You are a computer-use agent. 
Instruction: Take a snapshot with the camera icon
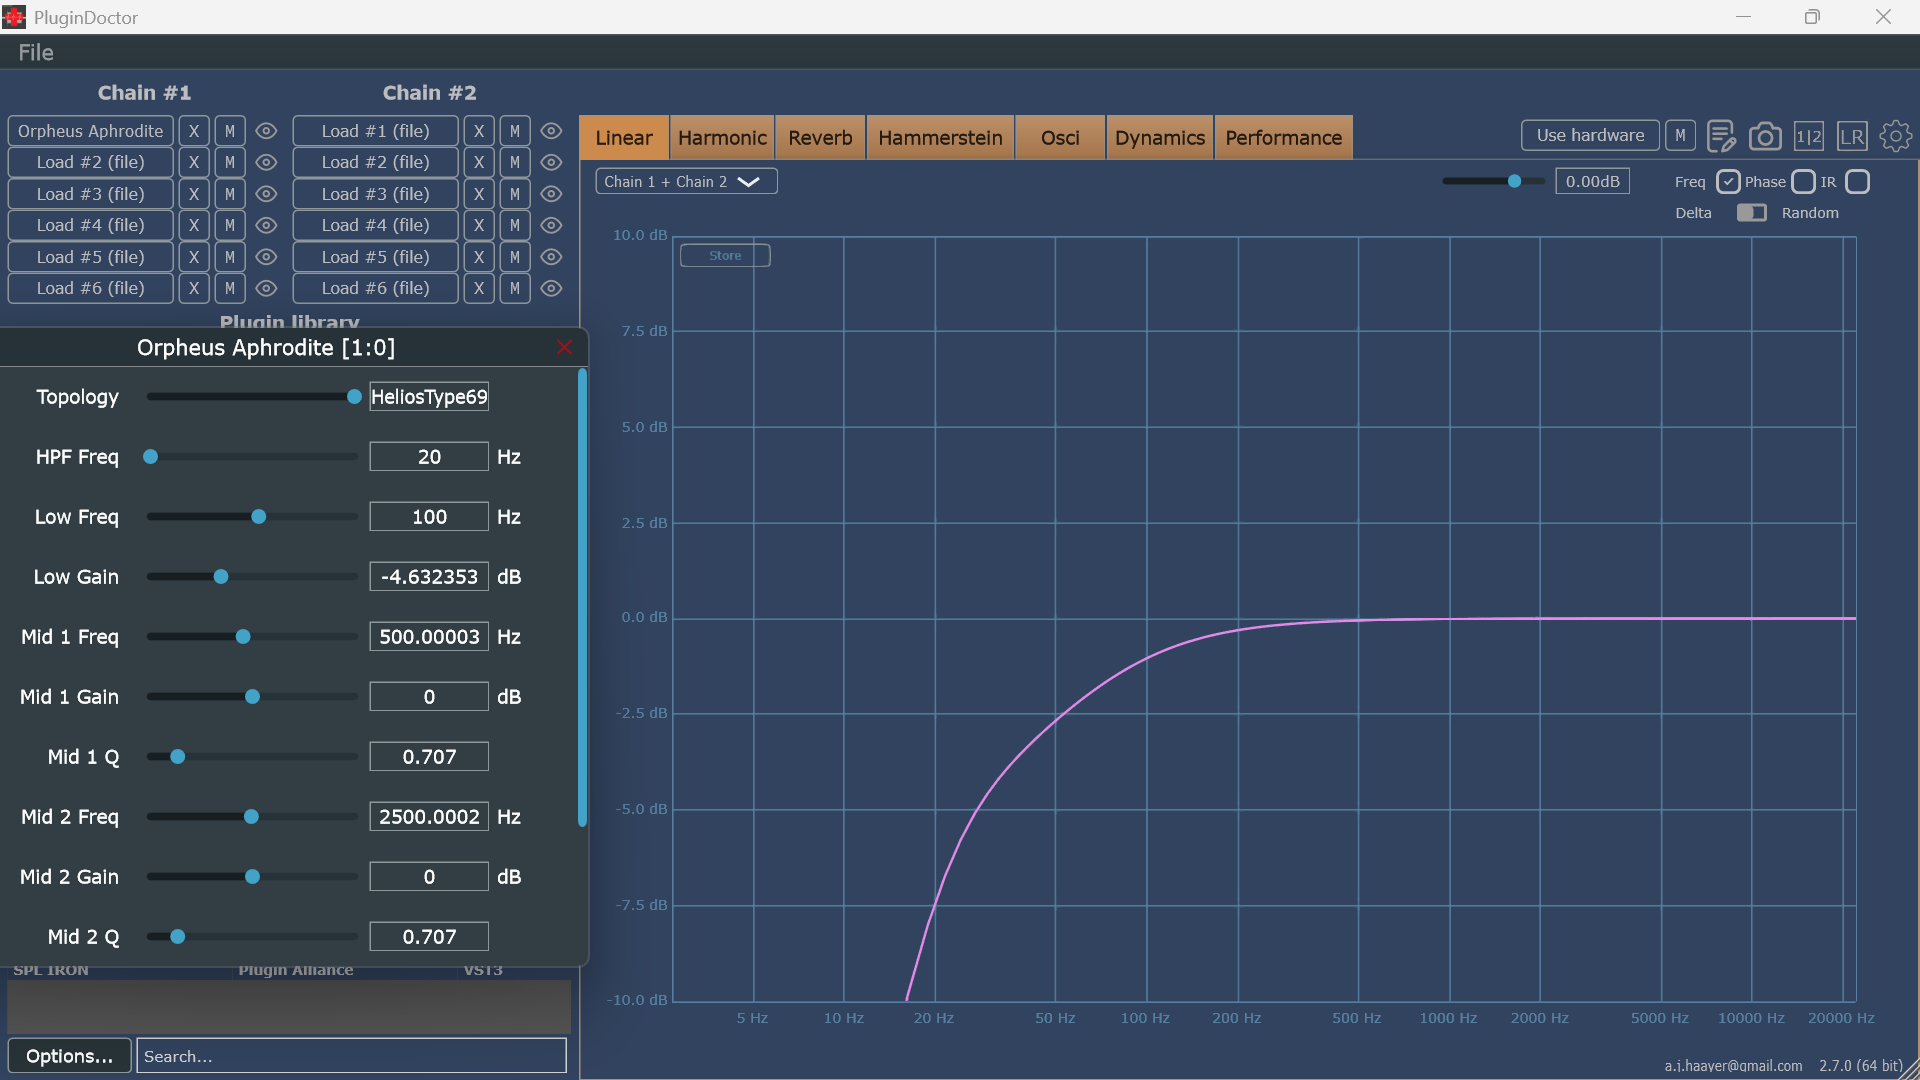(1765, 136)
